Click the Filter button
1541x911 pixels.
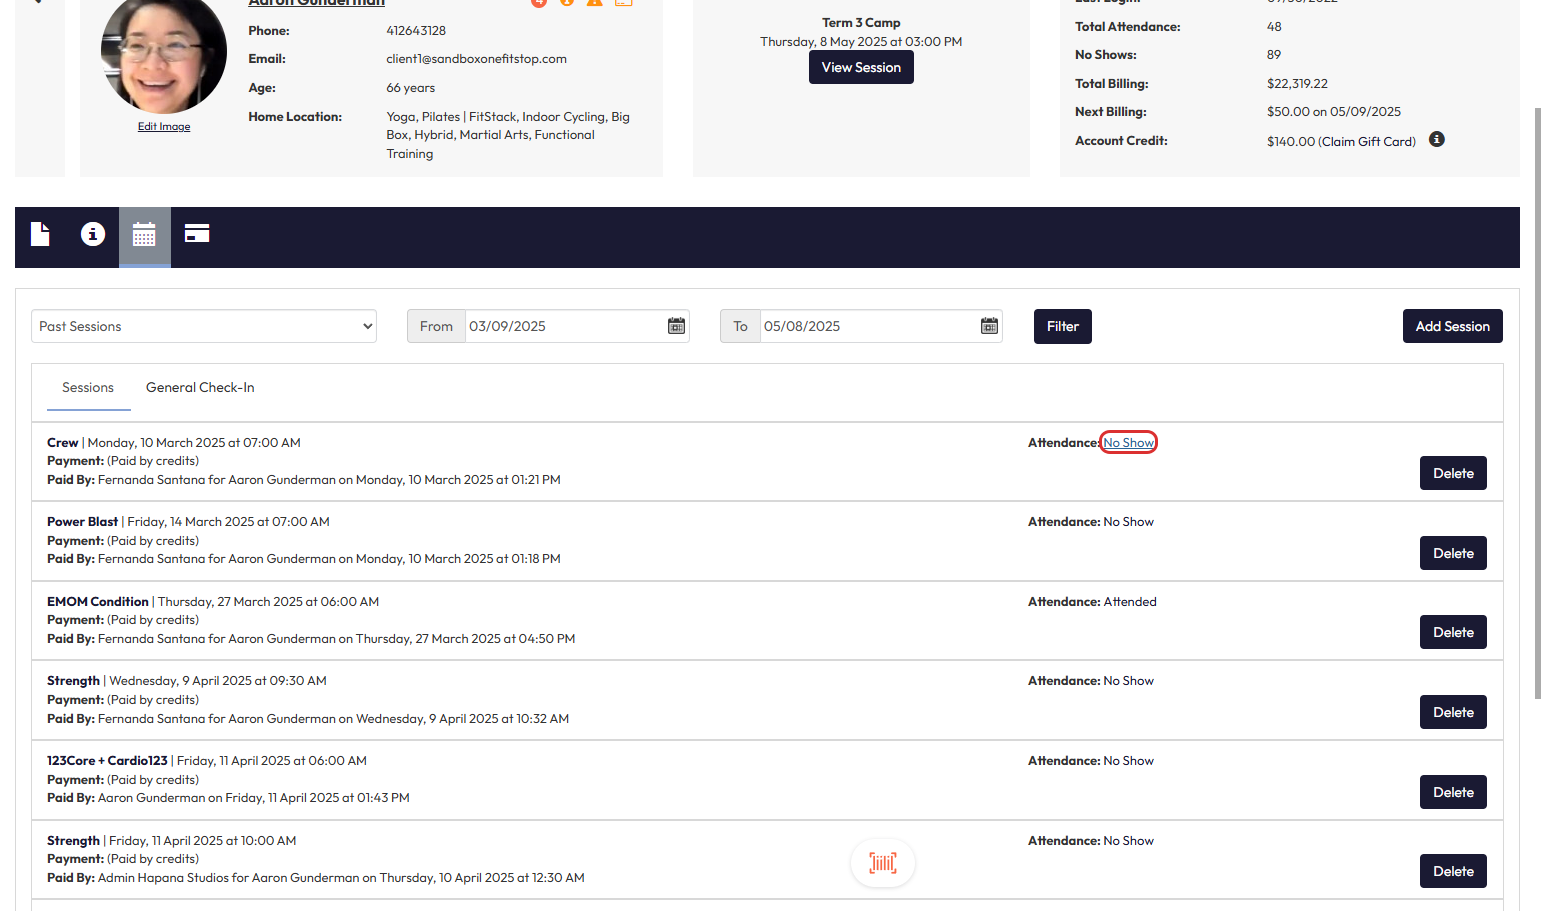click(x=1062, y=326)
